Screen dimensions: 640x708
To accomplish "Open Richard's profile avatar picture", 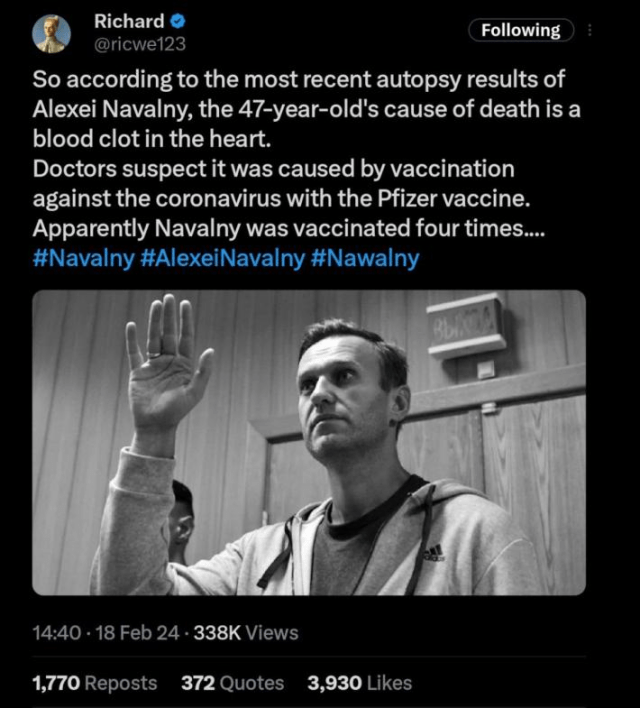I will tap(51, 33).
